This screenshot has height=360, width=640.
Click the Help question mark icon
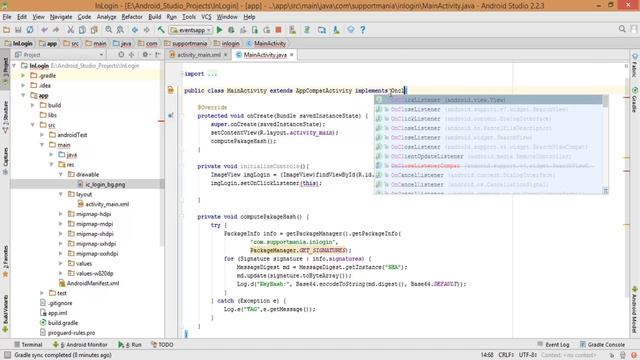362,30
